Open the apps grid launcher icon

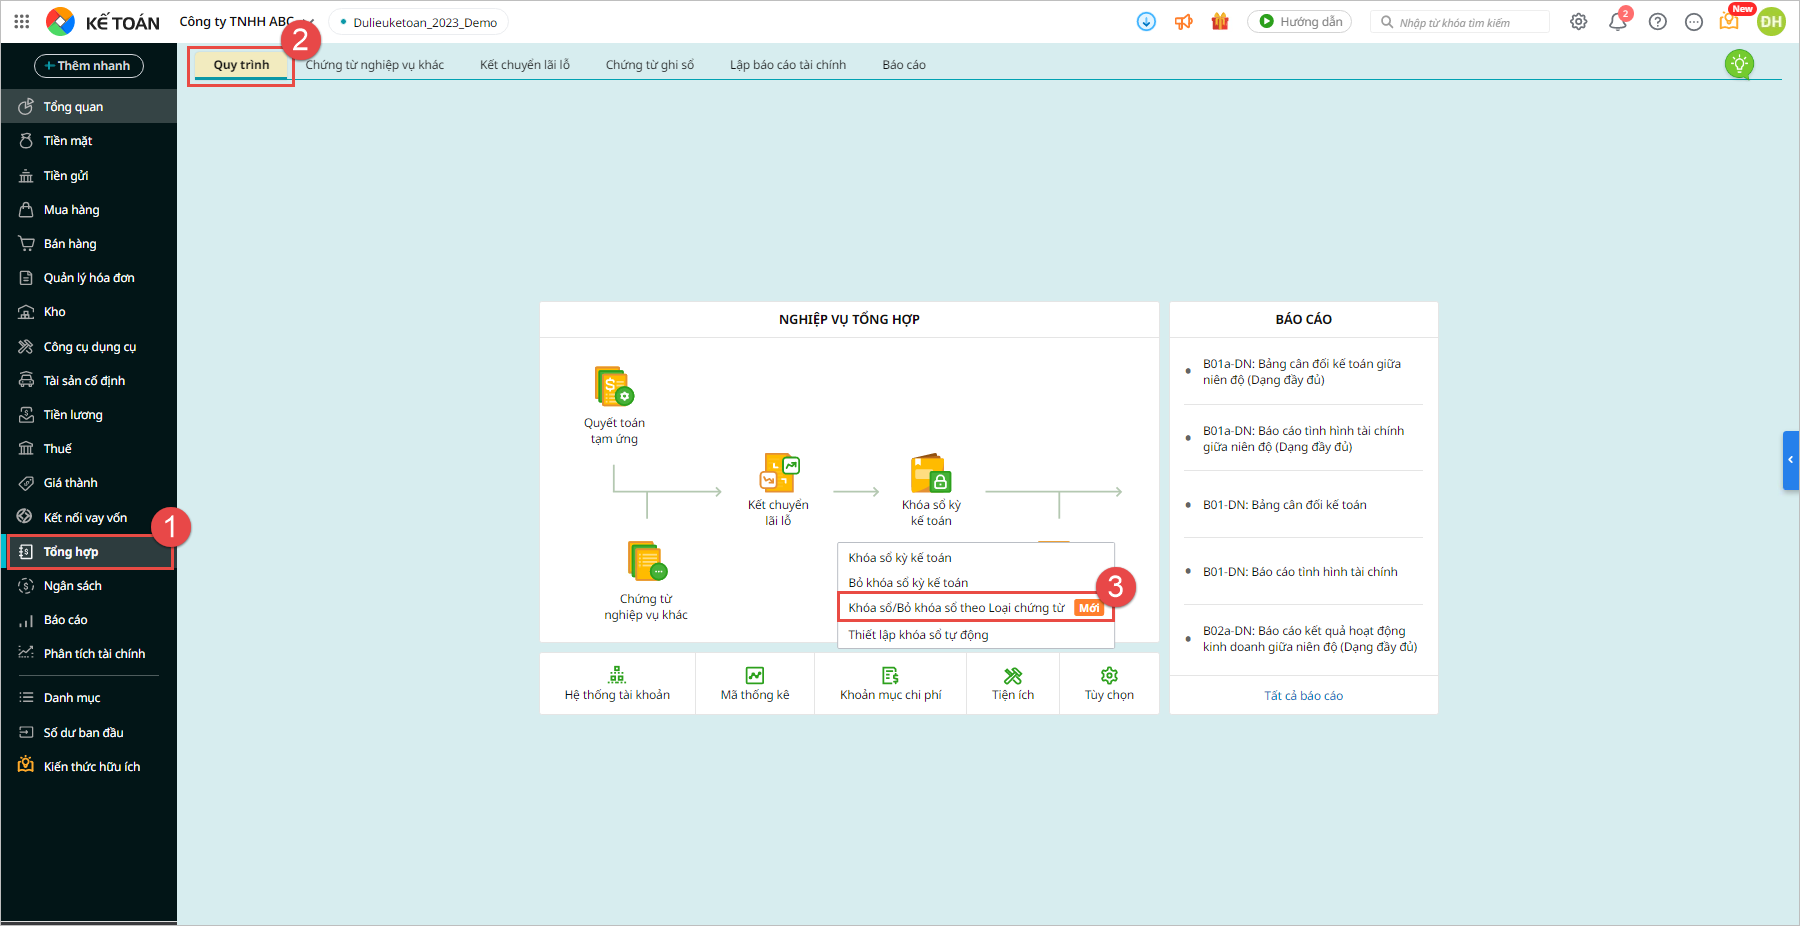(22, 21)
